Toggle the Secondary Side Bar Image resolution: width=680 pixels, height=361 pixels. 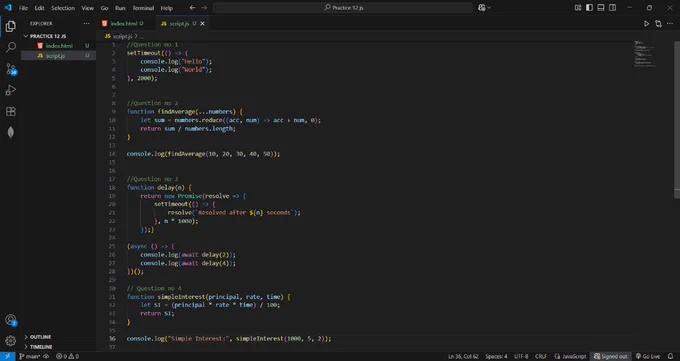click(x=612, y=8)
